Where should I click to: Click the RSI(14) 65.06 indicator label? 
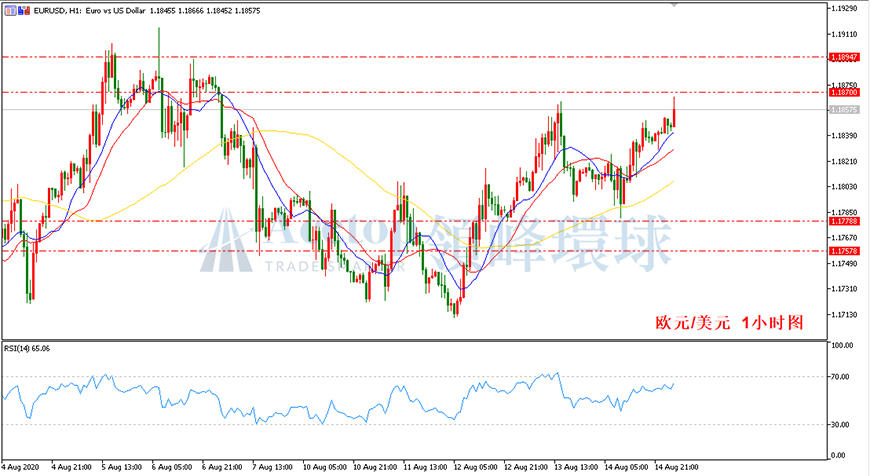coord(27,348)
